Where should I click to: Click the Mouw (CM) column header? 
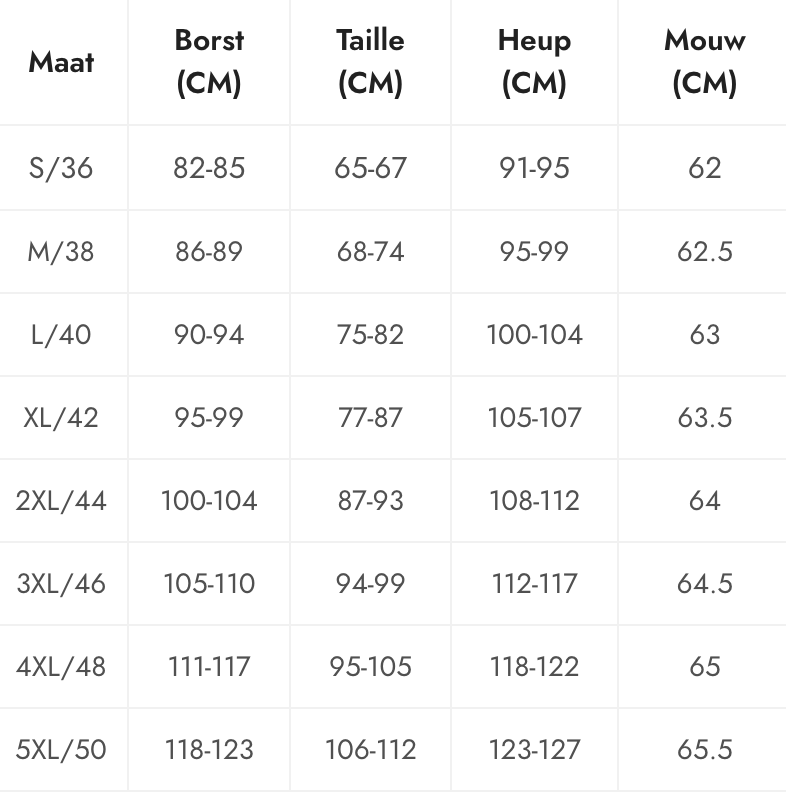704,62
